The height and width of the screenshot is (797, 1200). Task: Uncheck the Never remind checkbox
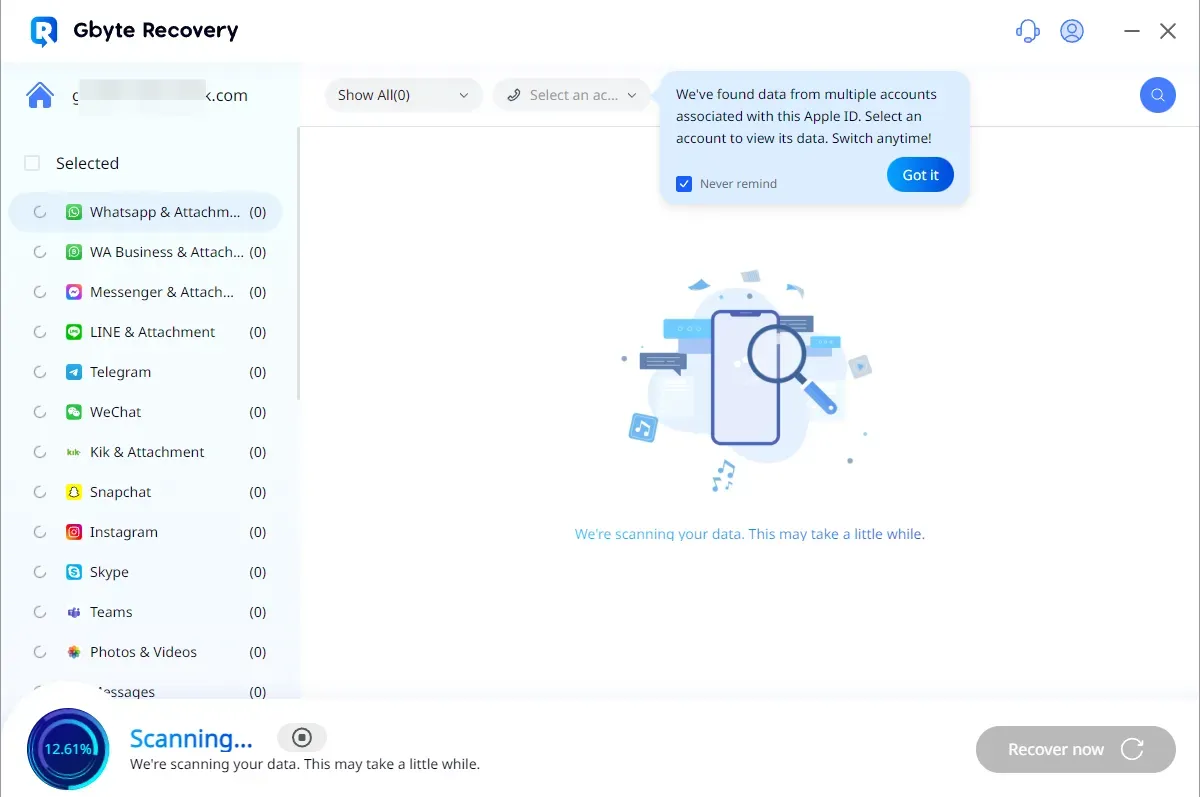(684, 184)
